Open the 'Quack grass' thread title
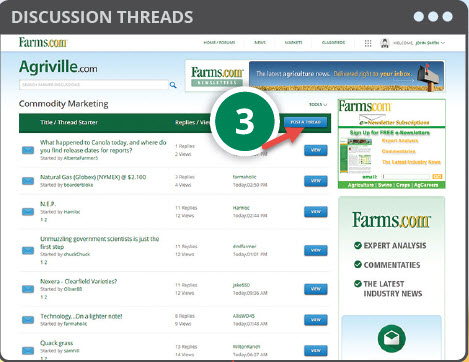Screen dimensions: 469x362 [56, 343]
